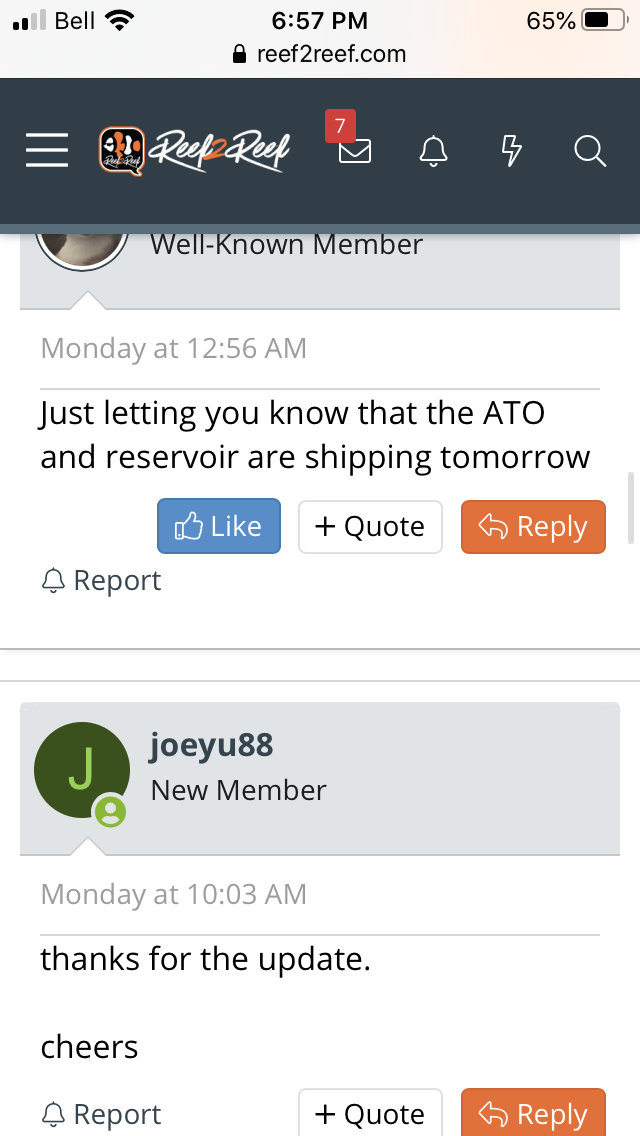Tap the partially hidden avatar of Well-Known Member
The image size is (640, 1136).
[x=82, y=246]
